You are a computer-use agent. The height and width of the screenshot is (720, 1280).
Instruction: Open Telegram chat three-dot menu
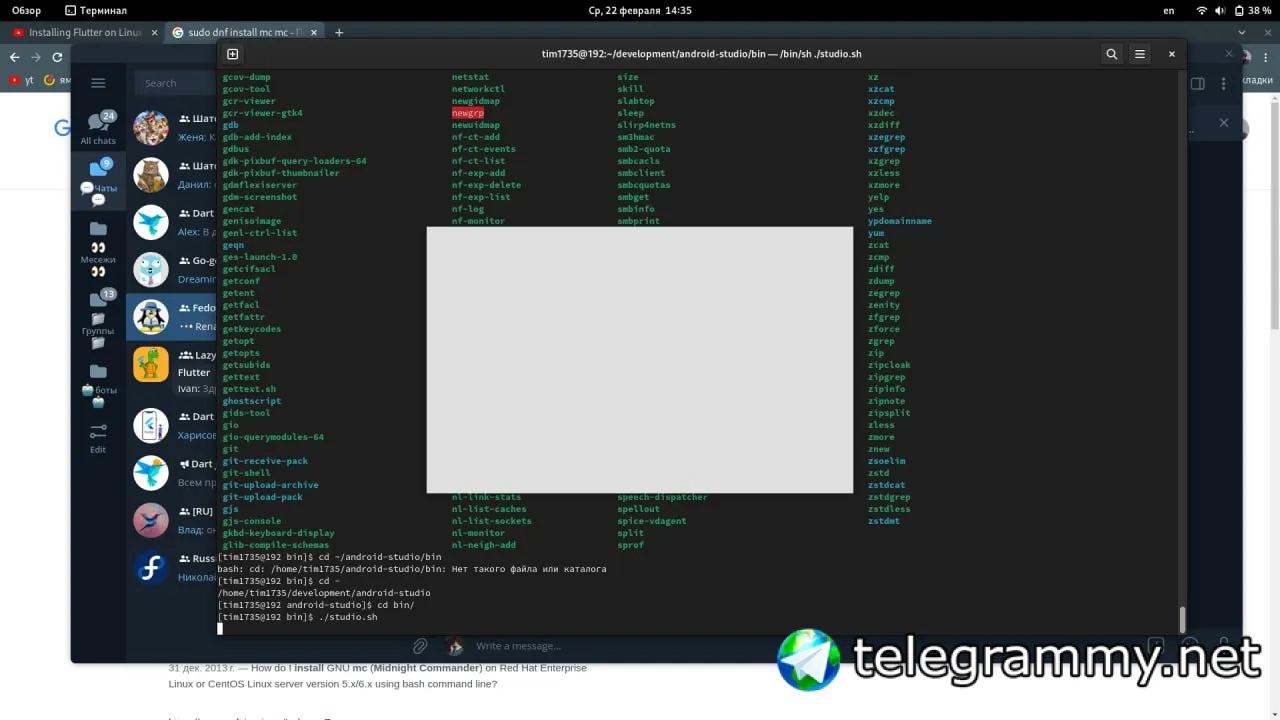pos(1224,83)
